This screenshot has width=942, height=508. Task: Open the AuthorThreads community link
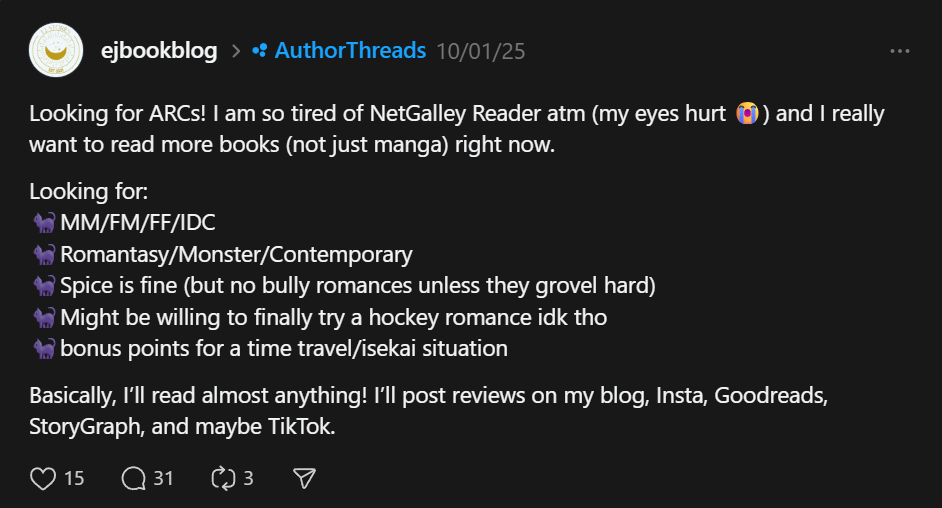(350, 51)
